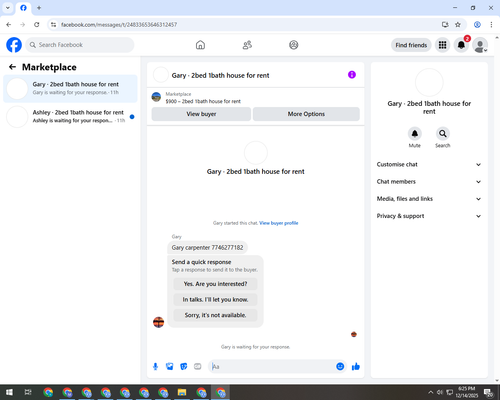Open the Windows Start menu
Image resolution: width=500 pixels, height=400 pixels.
tap(9, 392)
